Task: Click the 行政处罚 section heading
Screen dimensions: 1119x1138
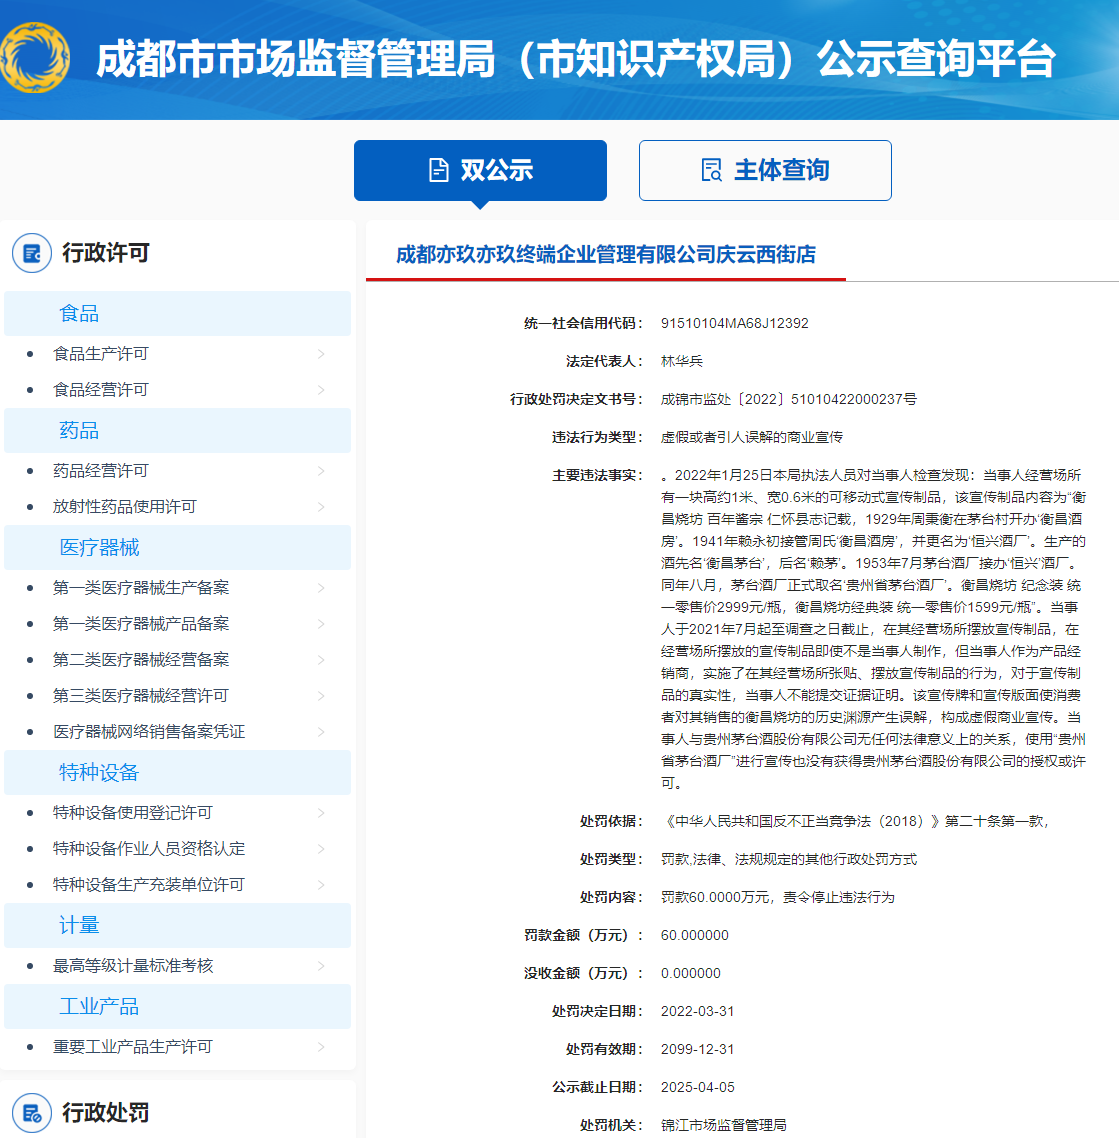Action: click(x=106, y=1113)
